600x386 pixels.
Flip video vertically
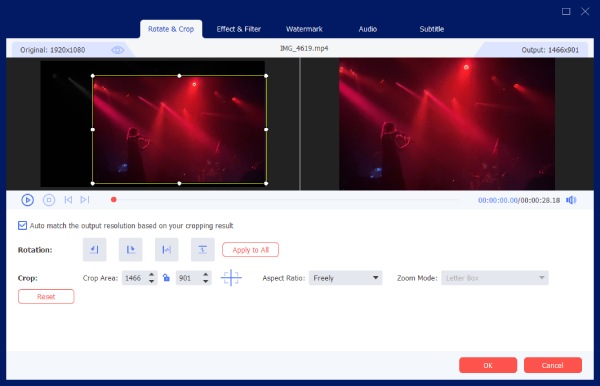tap(202, 250)
